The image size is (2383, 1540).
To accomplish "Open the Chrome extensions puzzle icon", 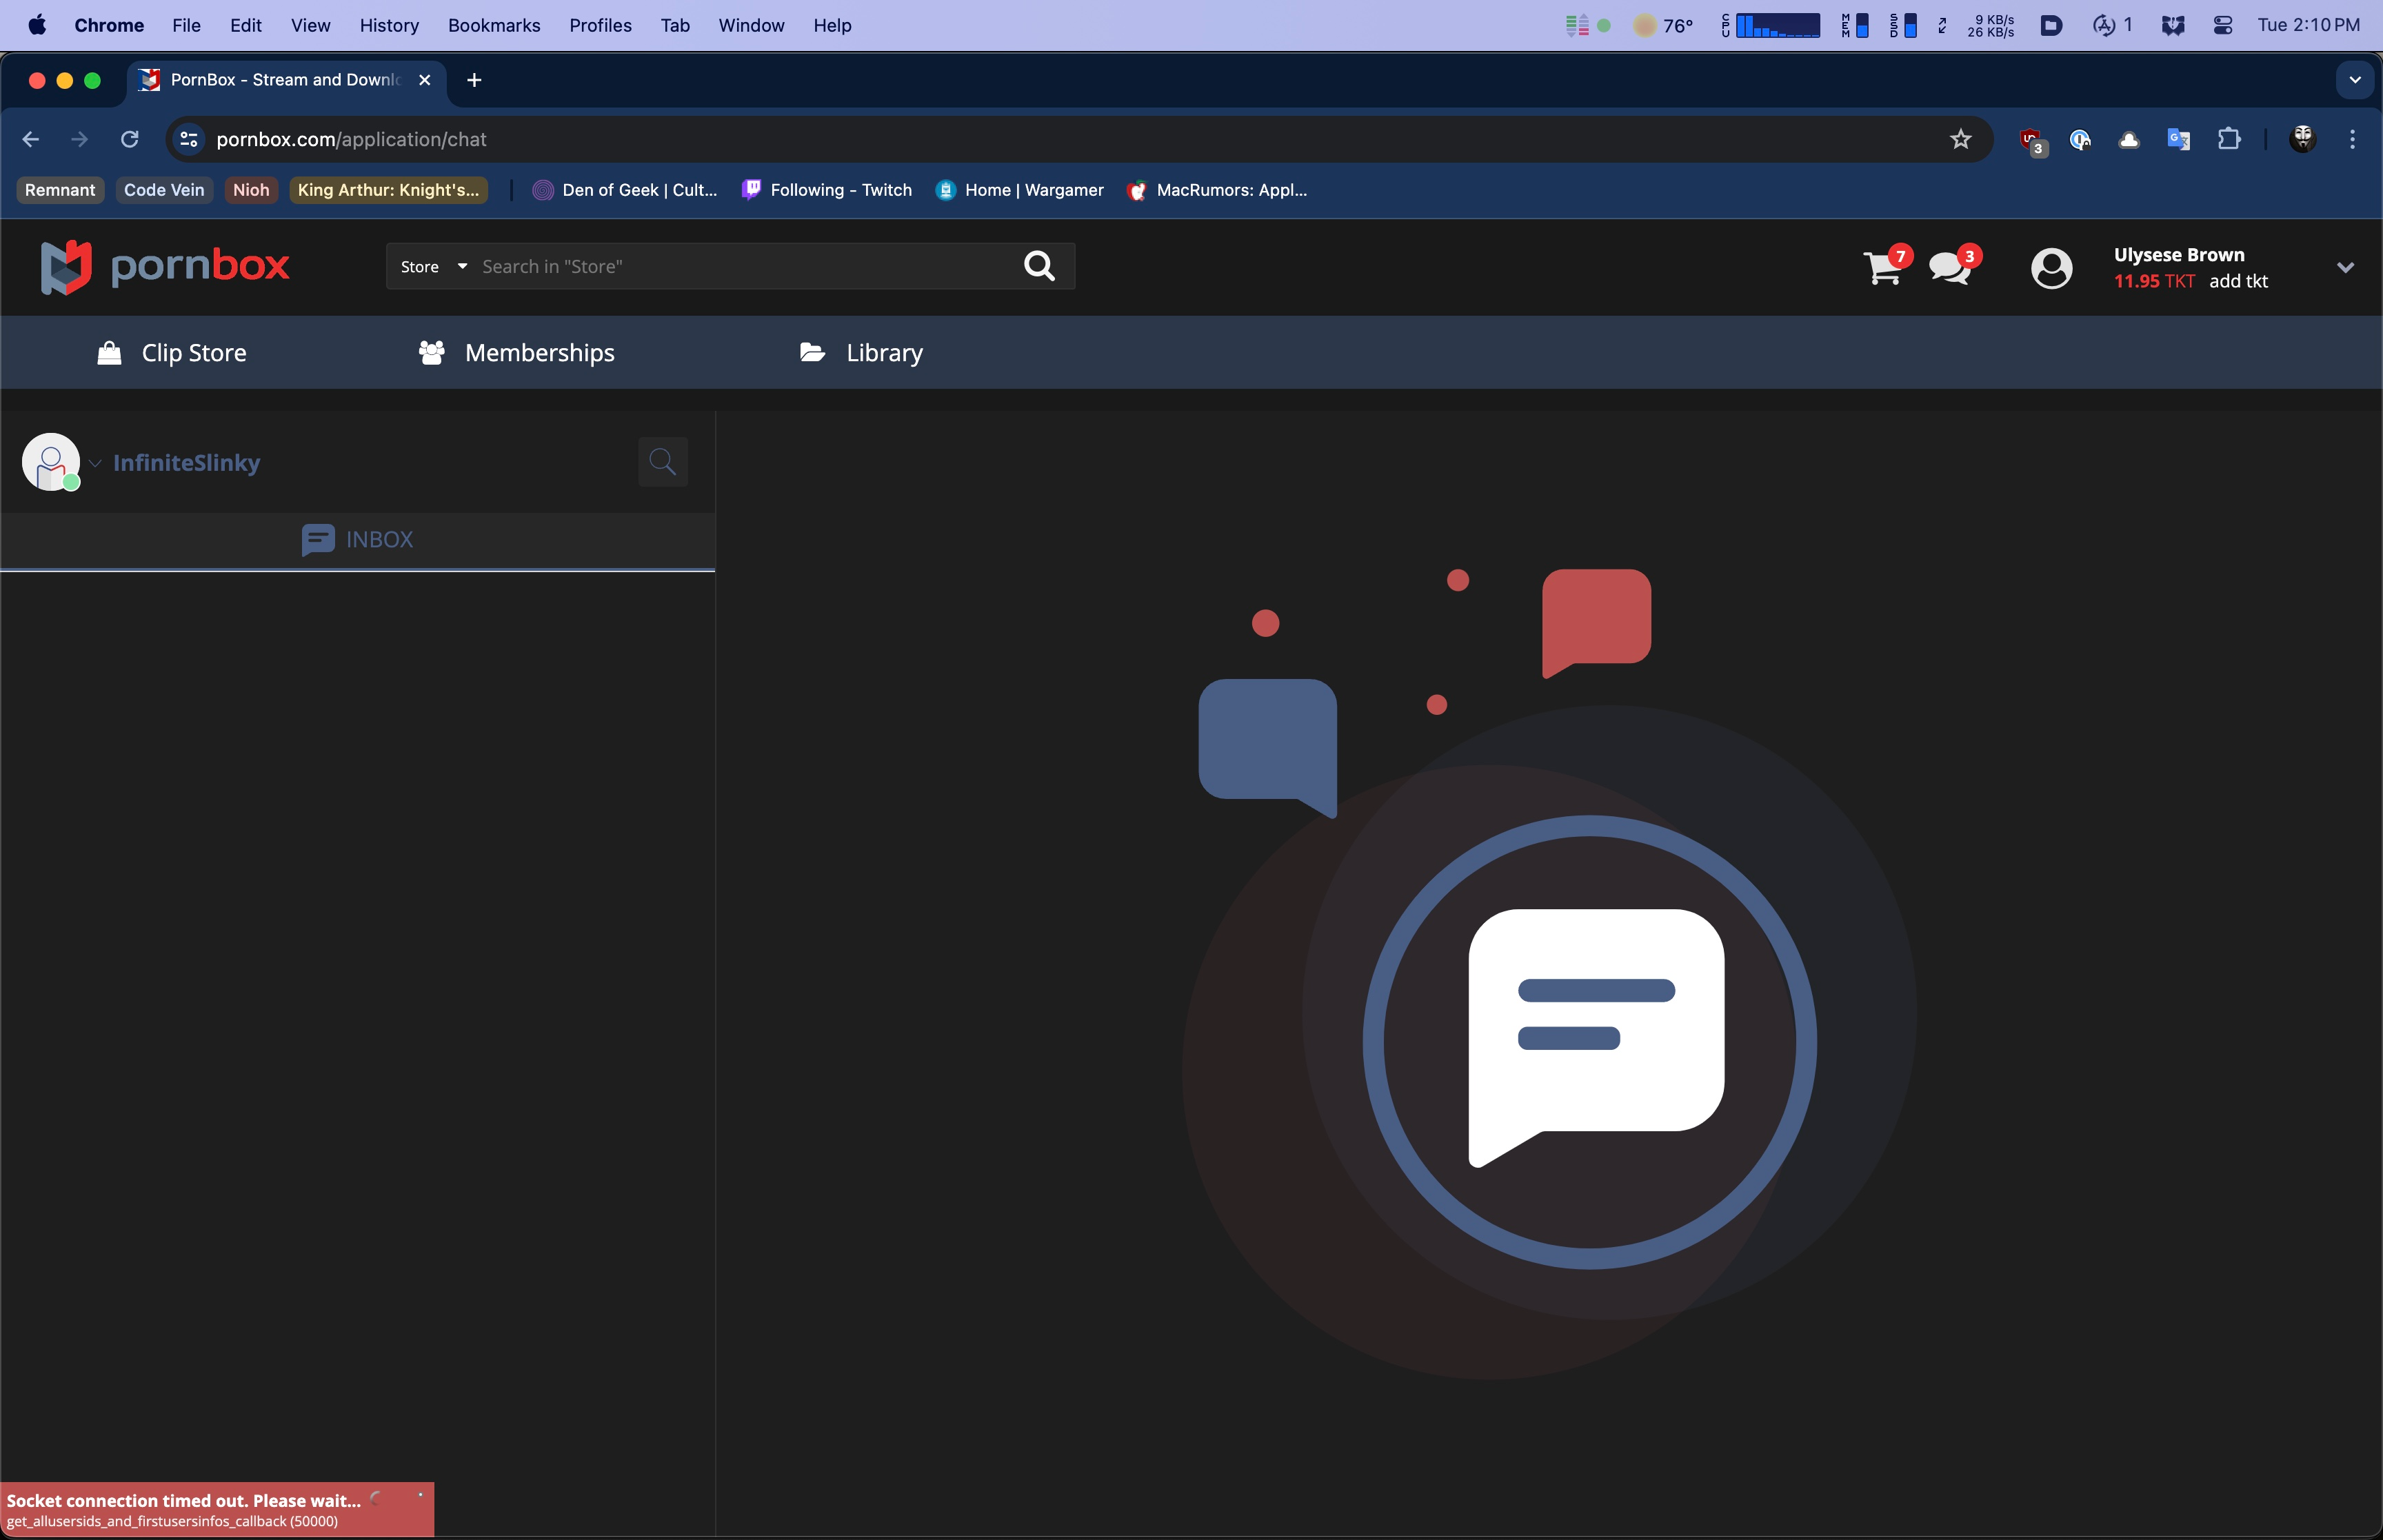I will pyautogui.click(x=2228, y=139).
